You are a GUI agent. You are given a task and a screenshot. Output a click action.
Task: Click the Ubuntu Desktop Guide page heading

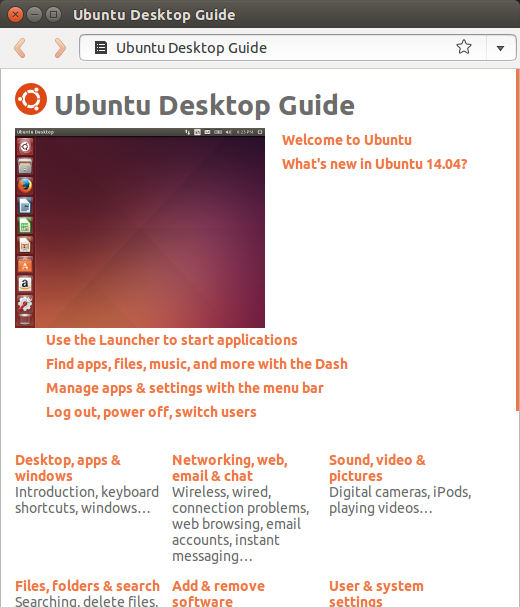point(205,105)
